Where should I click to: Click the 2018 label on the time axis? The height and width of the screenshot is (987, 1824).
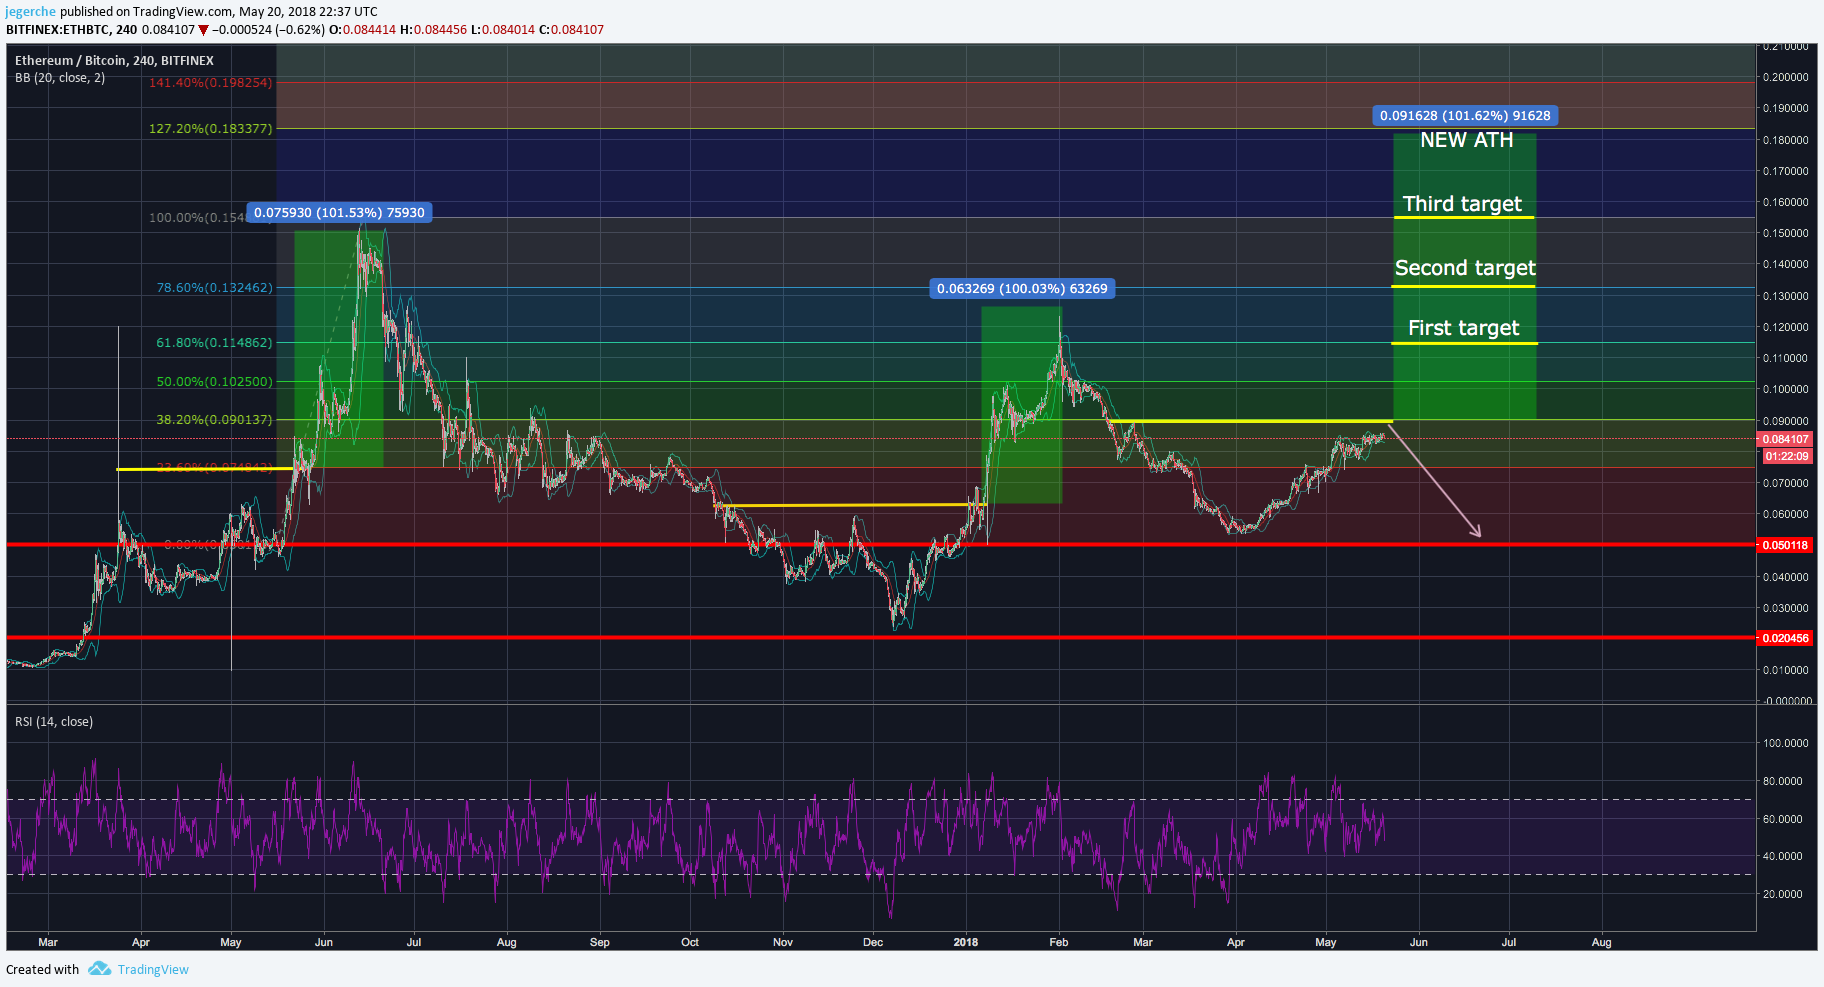point(966,942)
